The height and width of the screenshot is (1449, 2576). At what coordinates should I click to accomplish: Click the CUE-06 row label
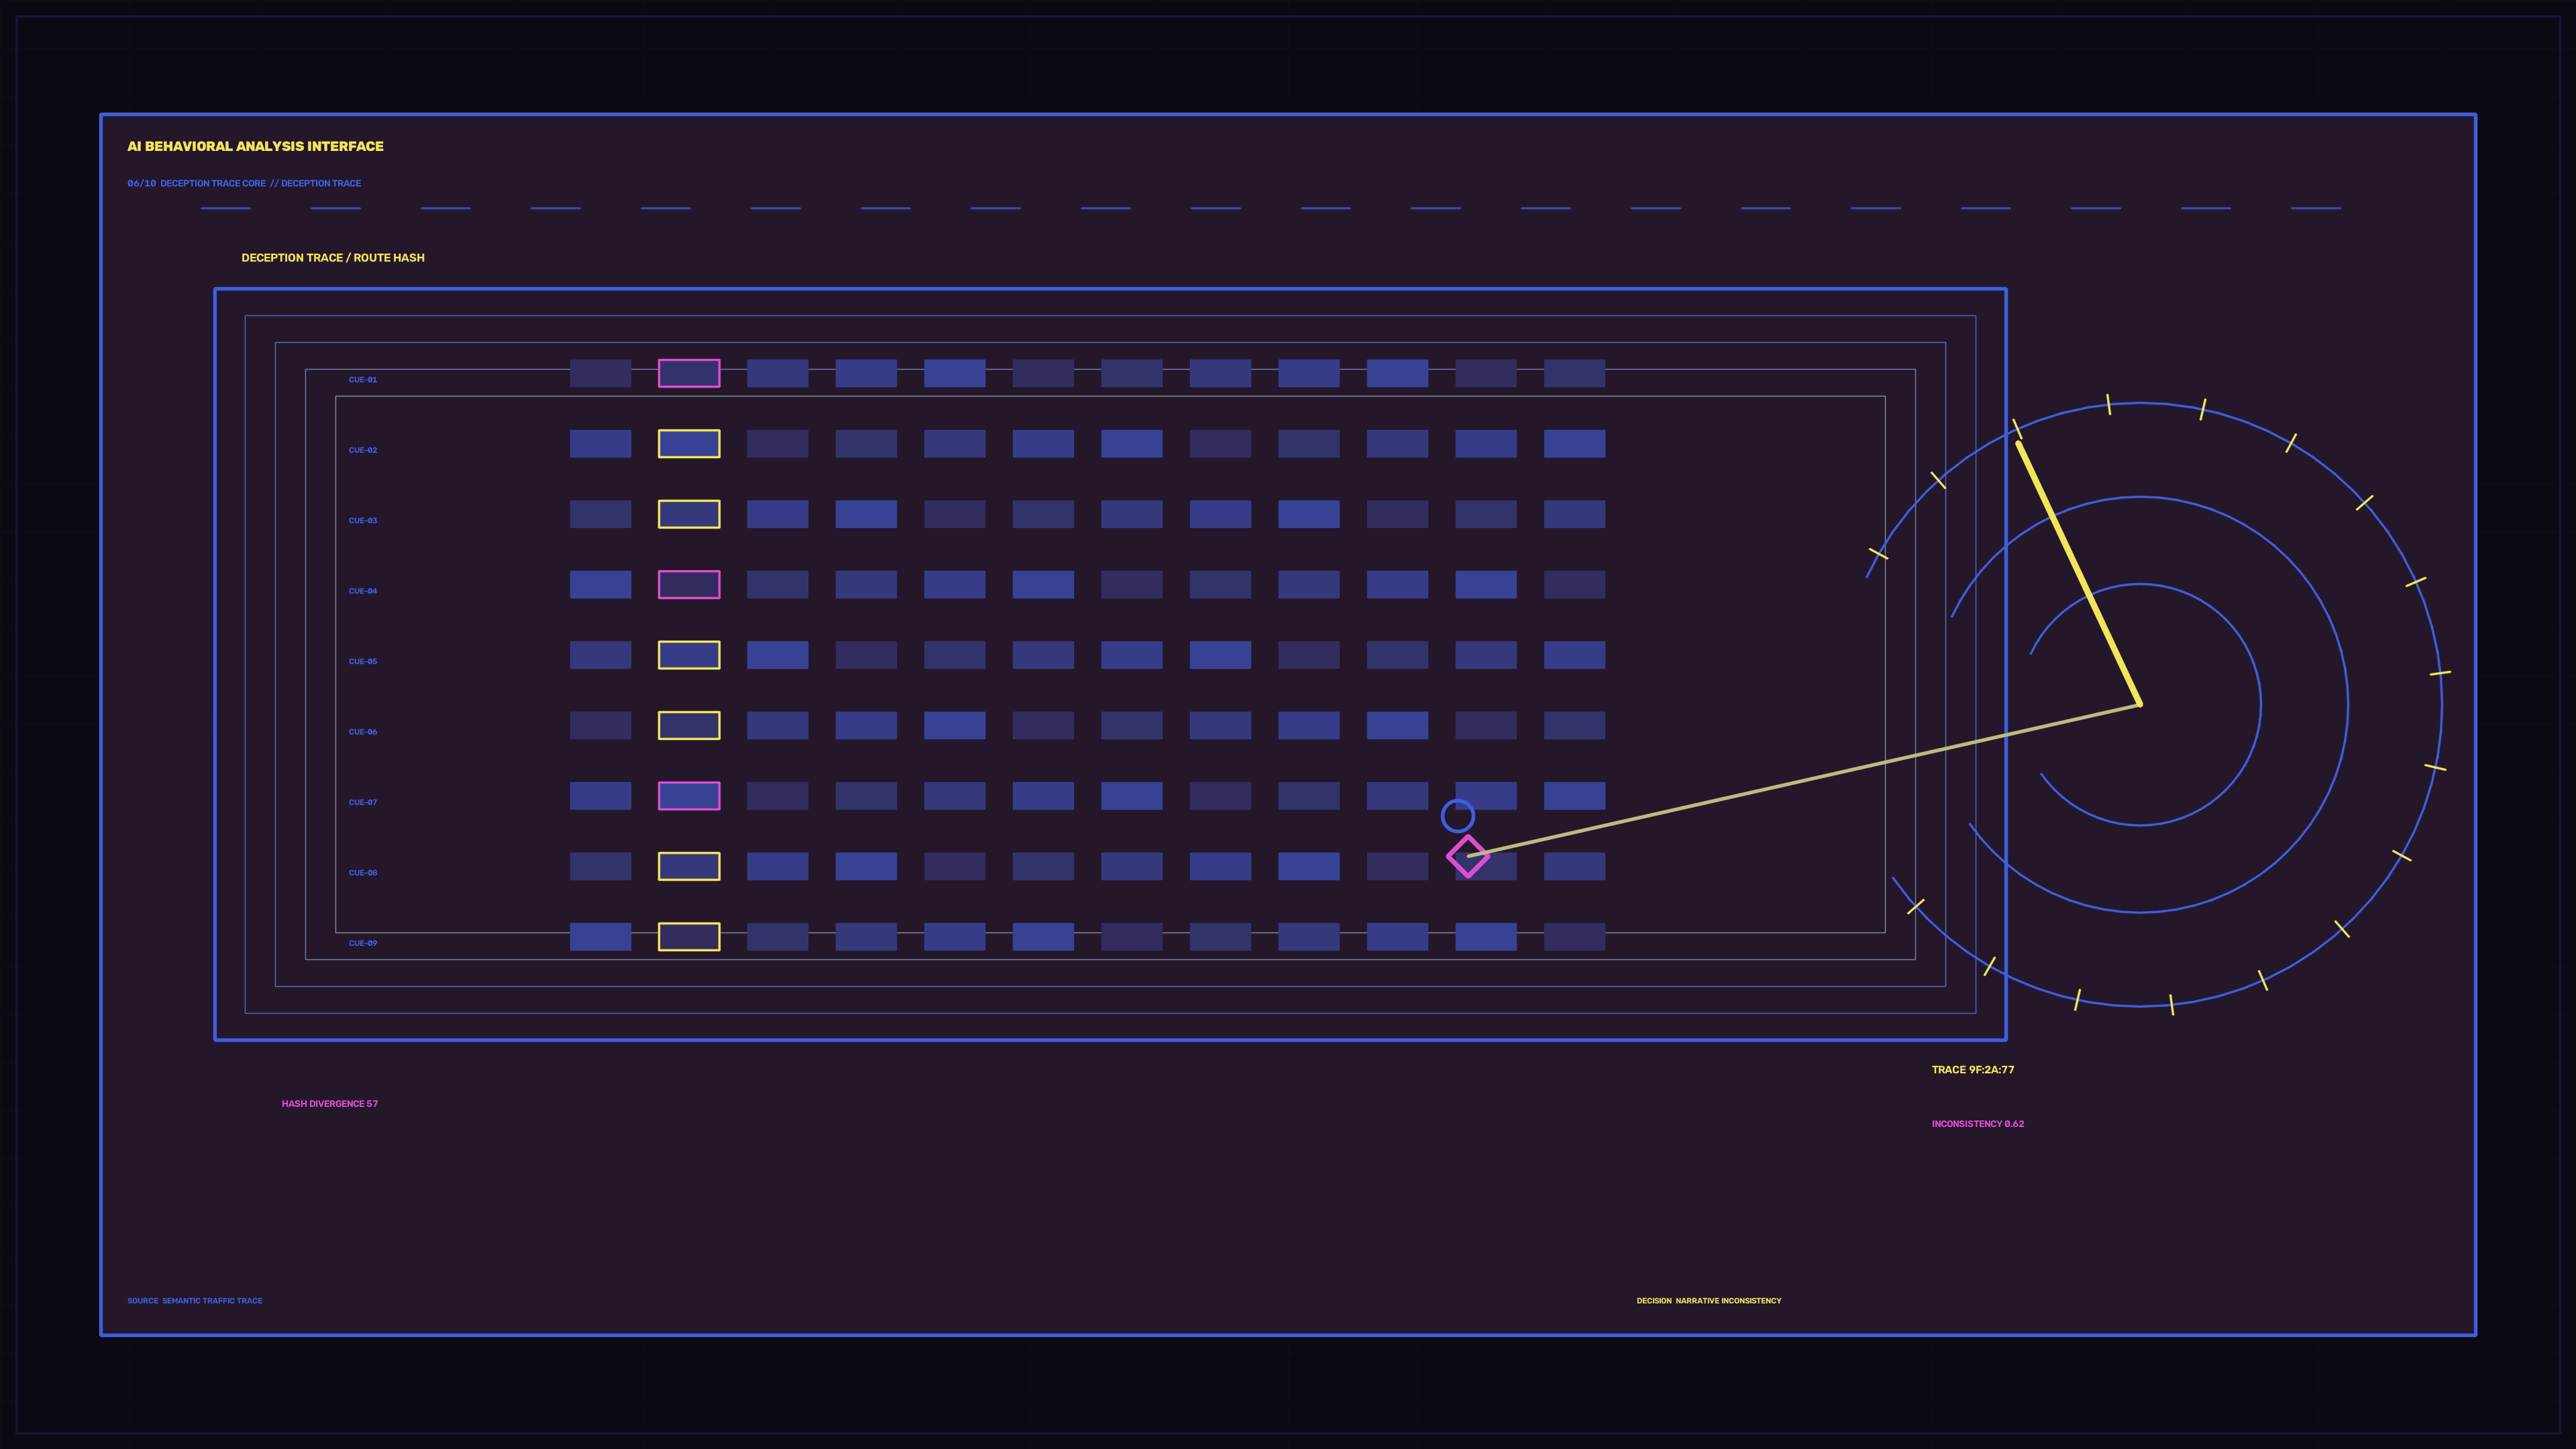(363, 732)
